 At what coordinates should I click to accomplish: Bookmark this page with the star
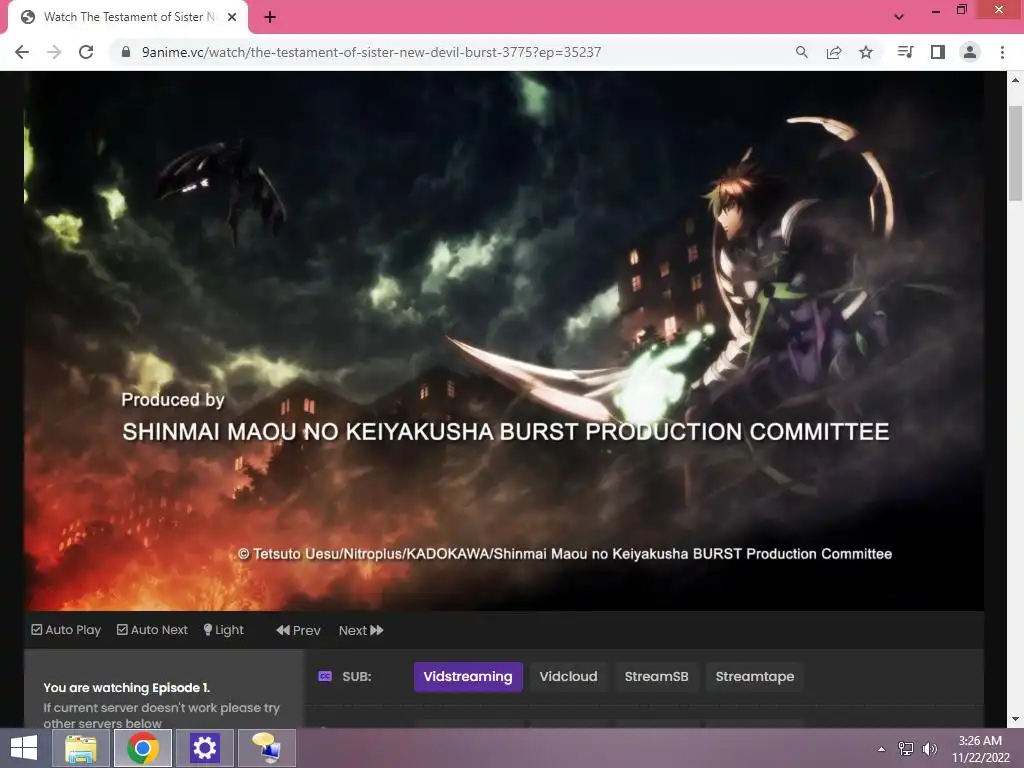[866, 52]
